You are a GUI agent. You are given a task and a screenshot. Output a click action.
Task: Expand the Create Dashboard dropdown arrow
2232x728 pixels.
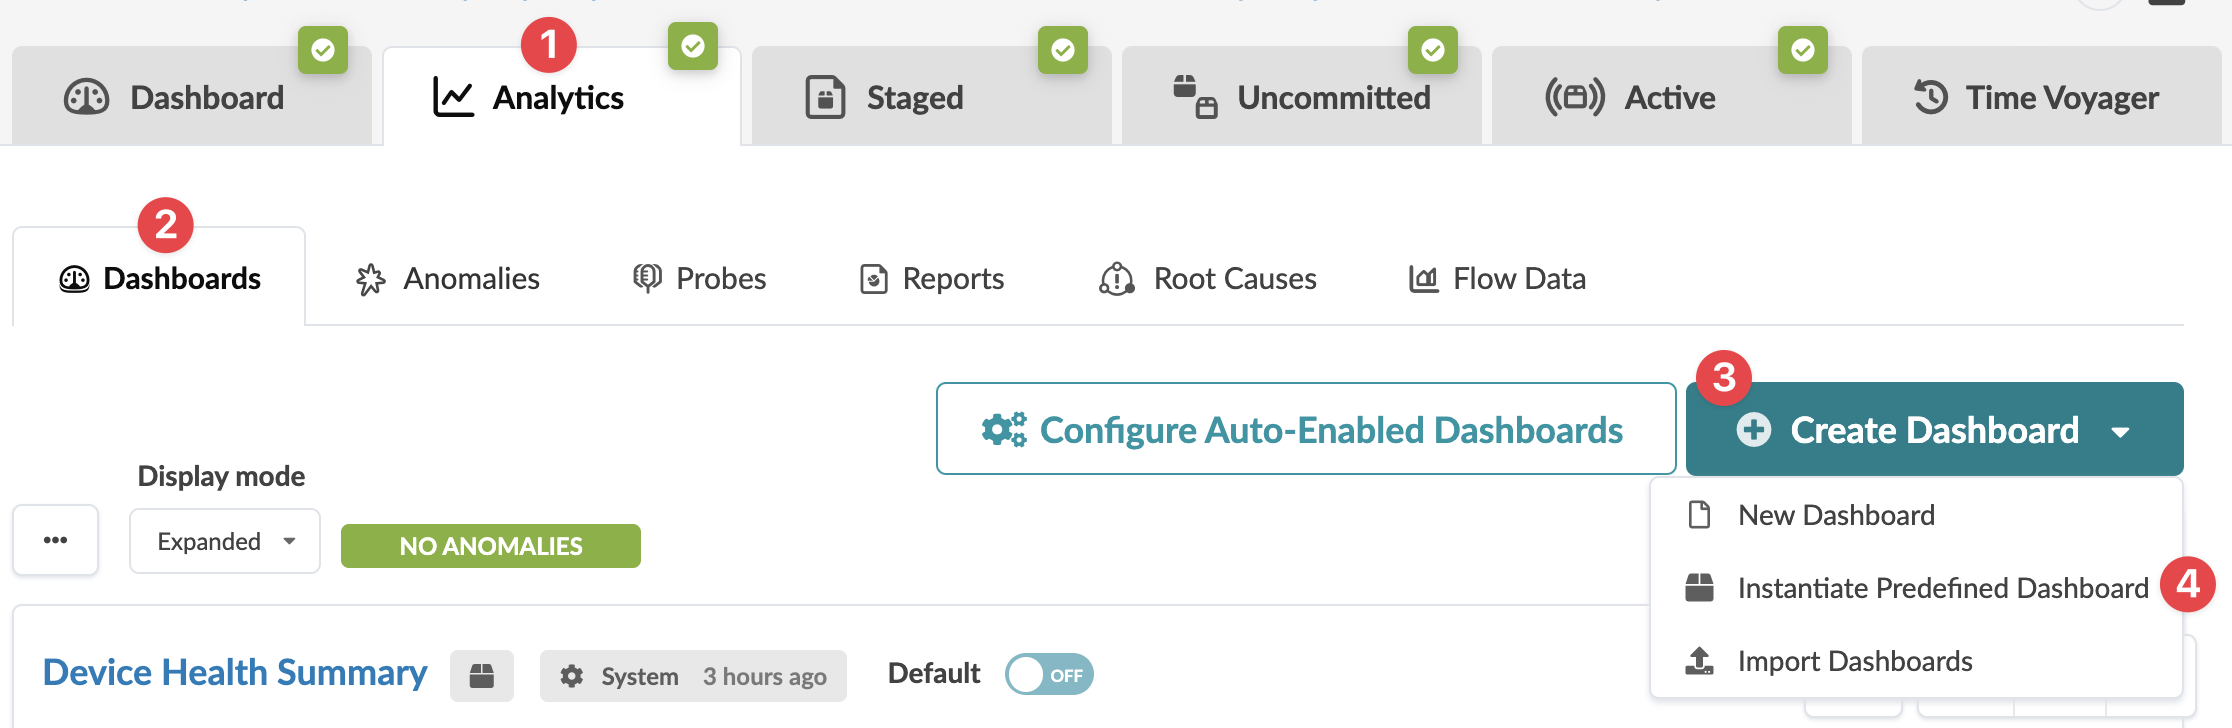[x=2120, y=432]
